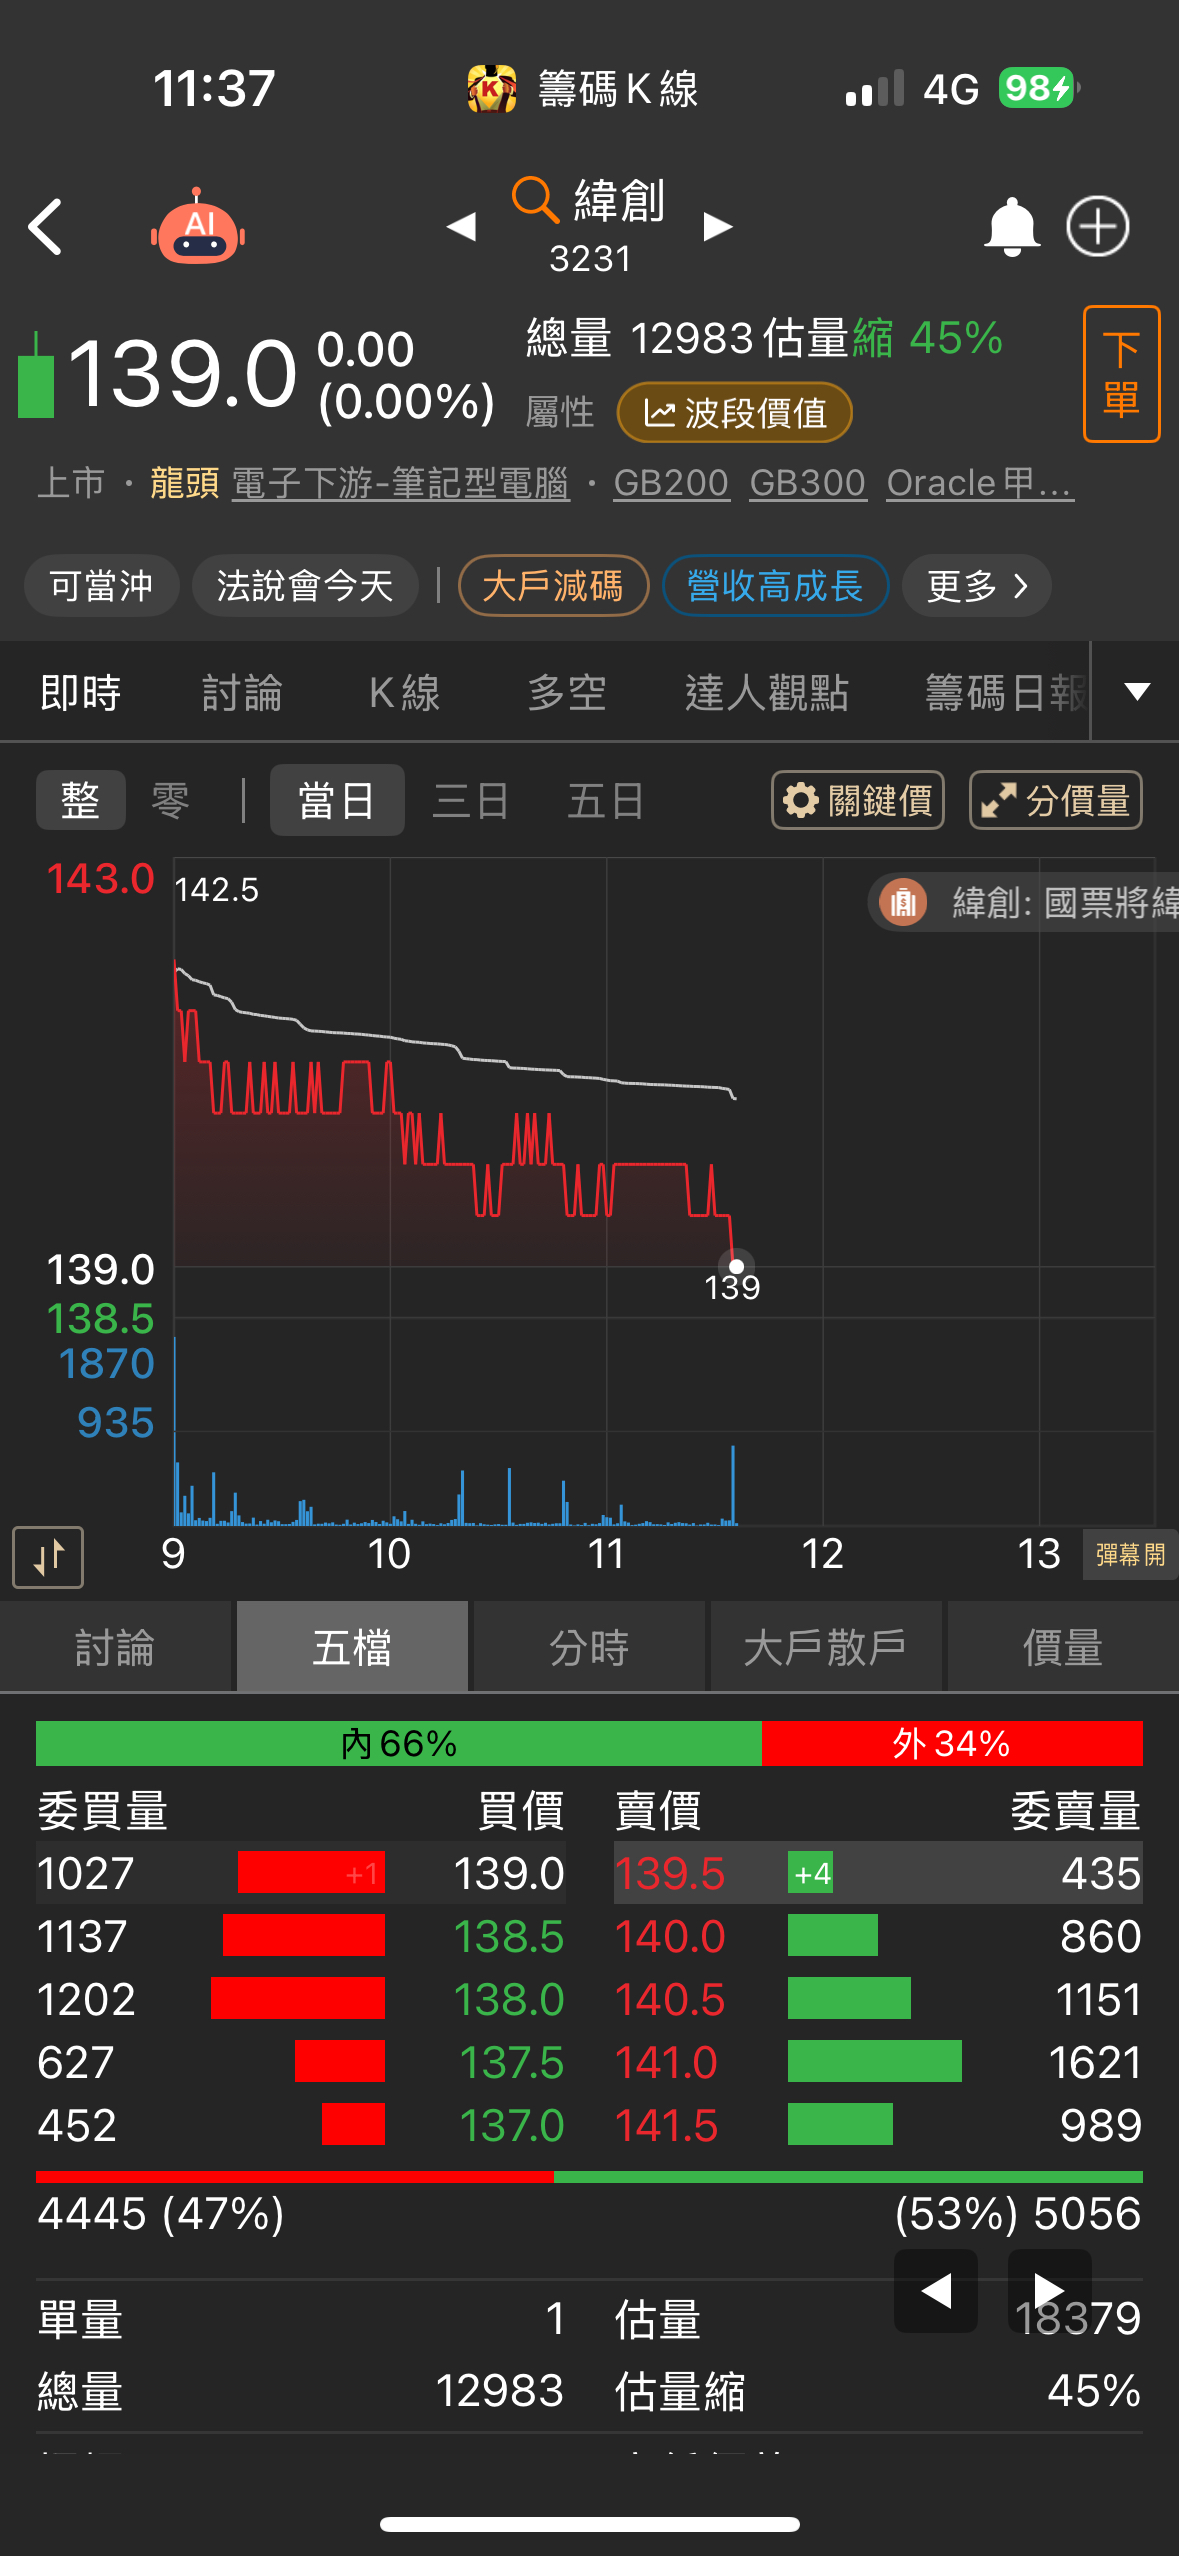This screenshot has height=2556, width=1179.
Task: Open the AI robot assistant
Action: point(198,227)
